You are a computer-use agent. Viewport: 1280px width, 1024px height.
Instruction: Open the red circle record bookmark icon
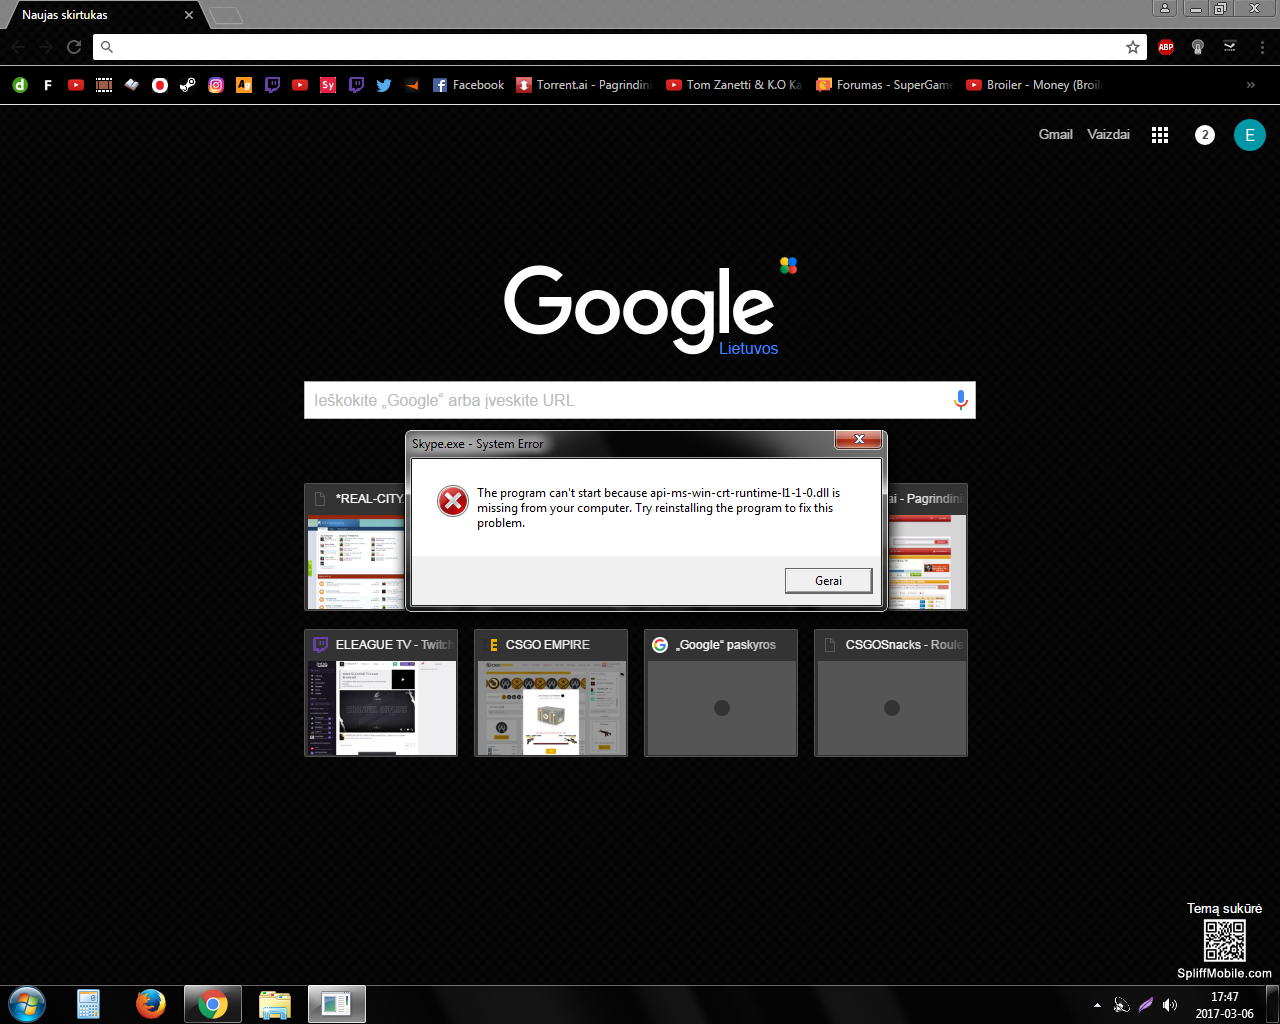click(160, 85)
